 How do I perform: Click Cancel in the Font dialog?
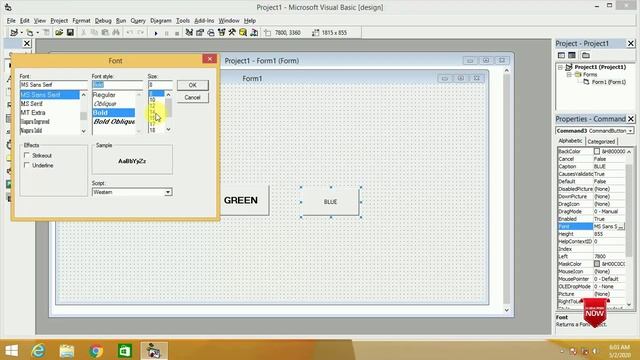tap(193, 98)
